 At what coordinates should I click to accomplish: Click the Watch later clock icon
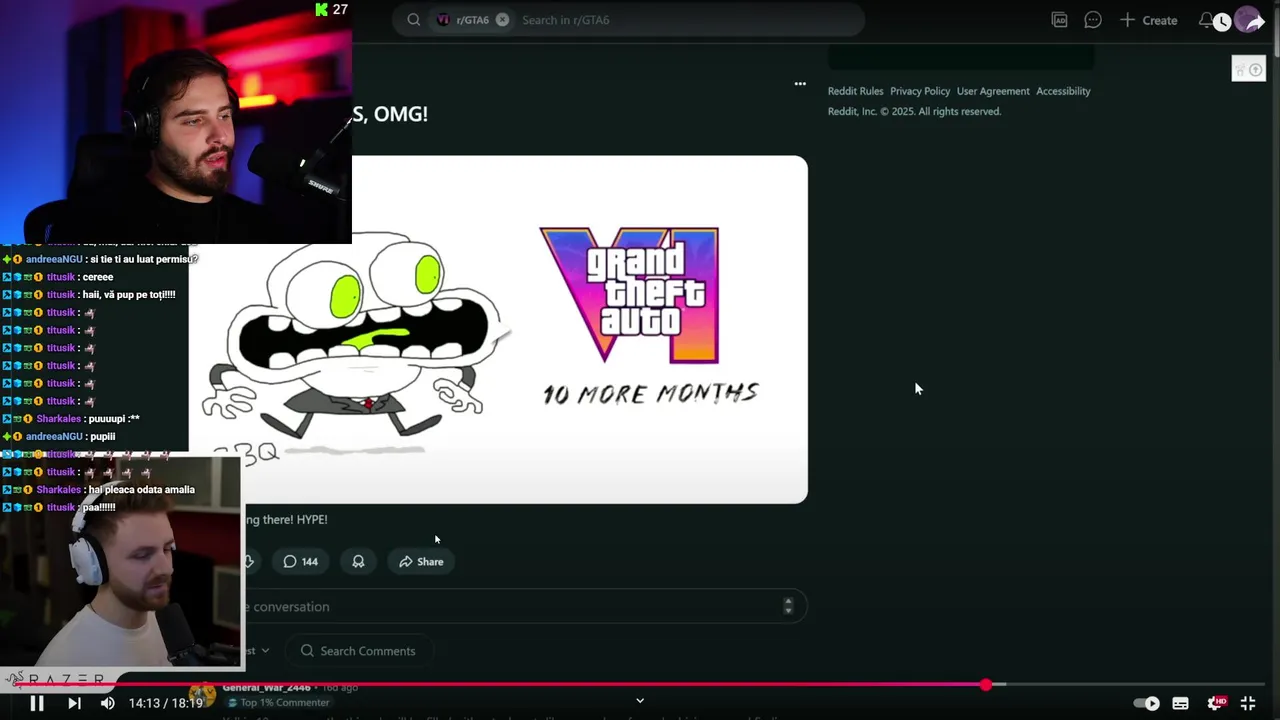point(1222,22)
